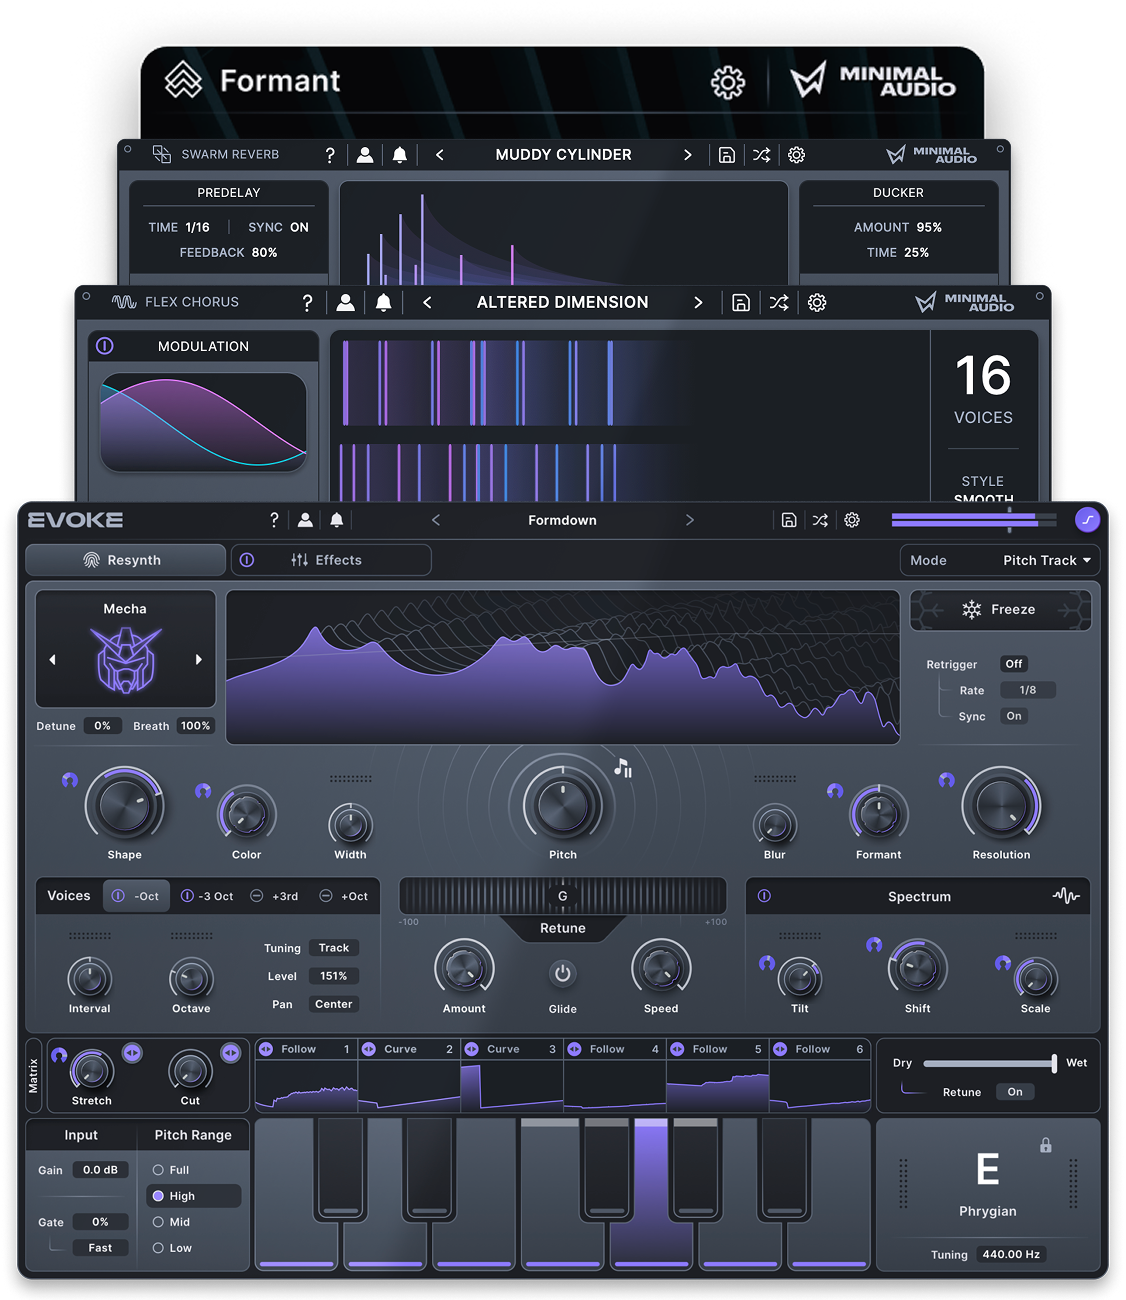Open Formant settings gear icon
The image size is (1126, 1300).
(728, 82)
